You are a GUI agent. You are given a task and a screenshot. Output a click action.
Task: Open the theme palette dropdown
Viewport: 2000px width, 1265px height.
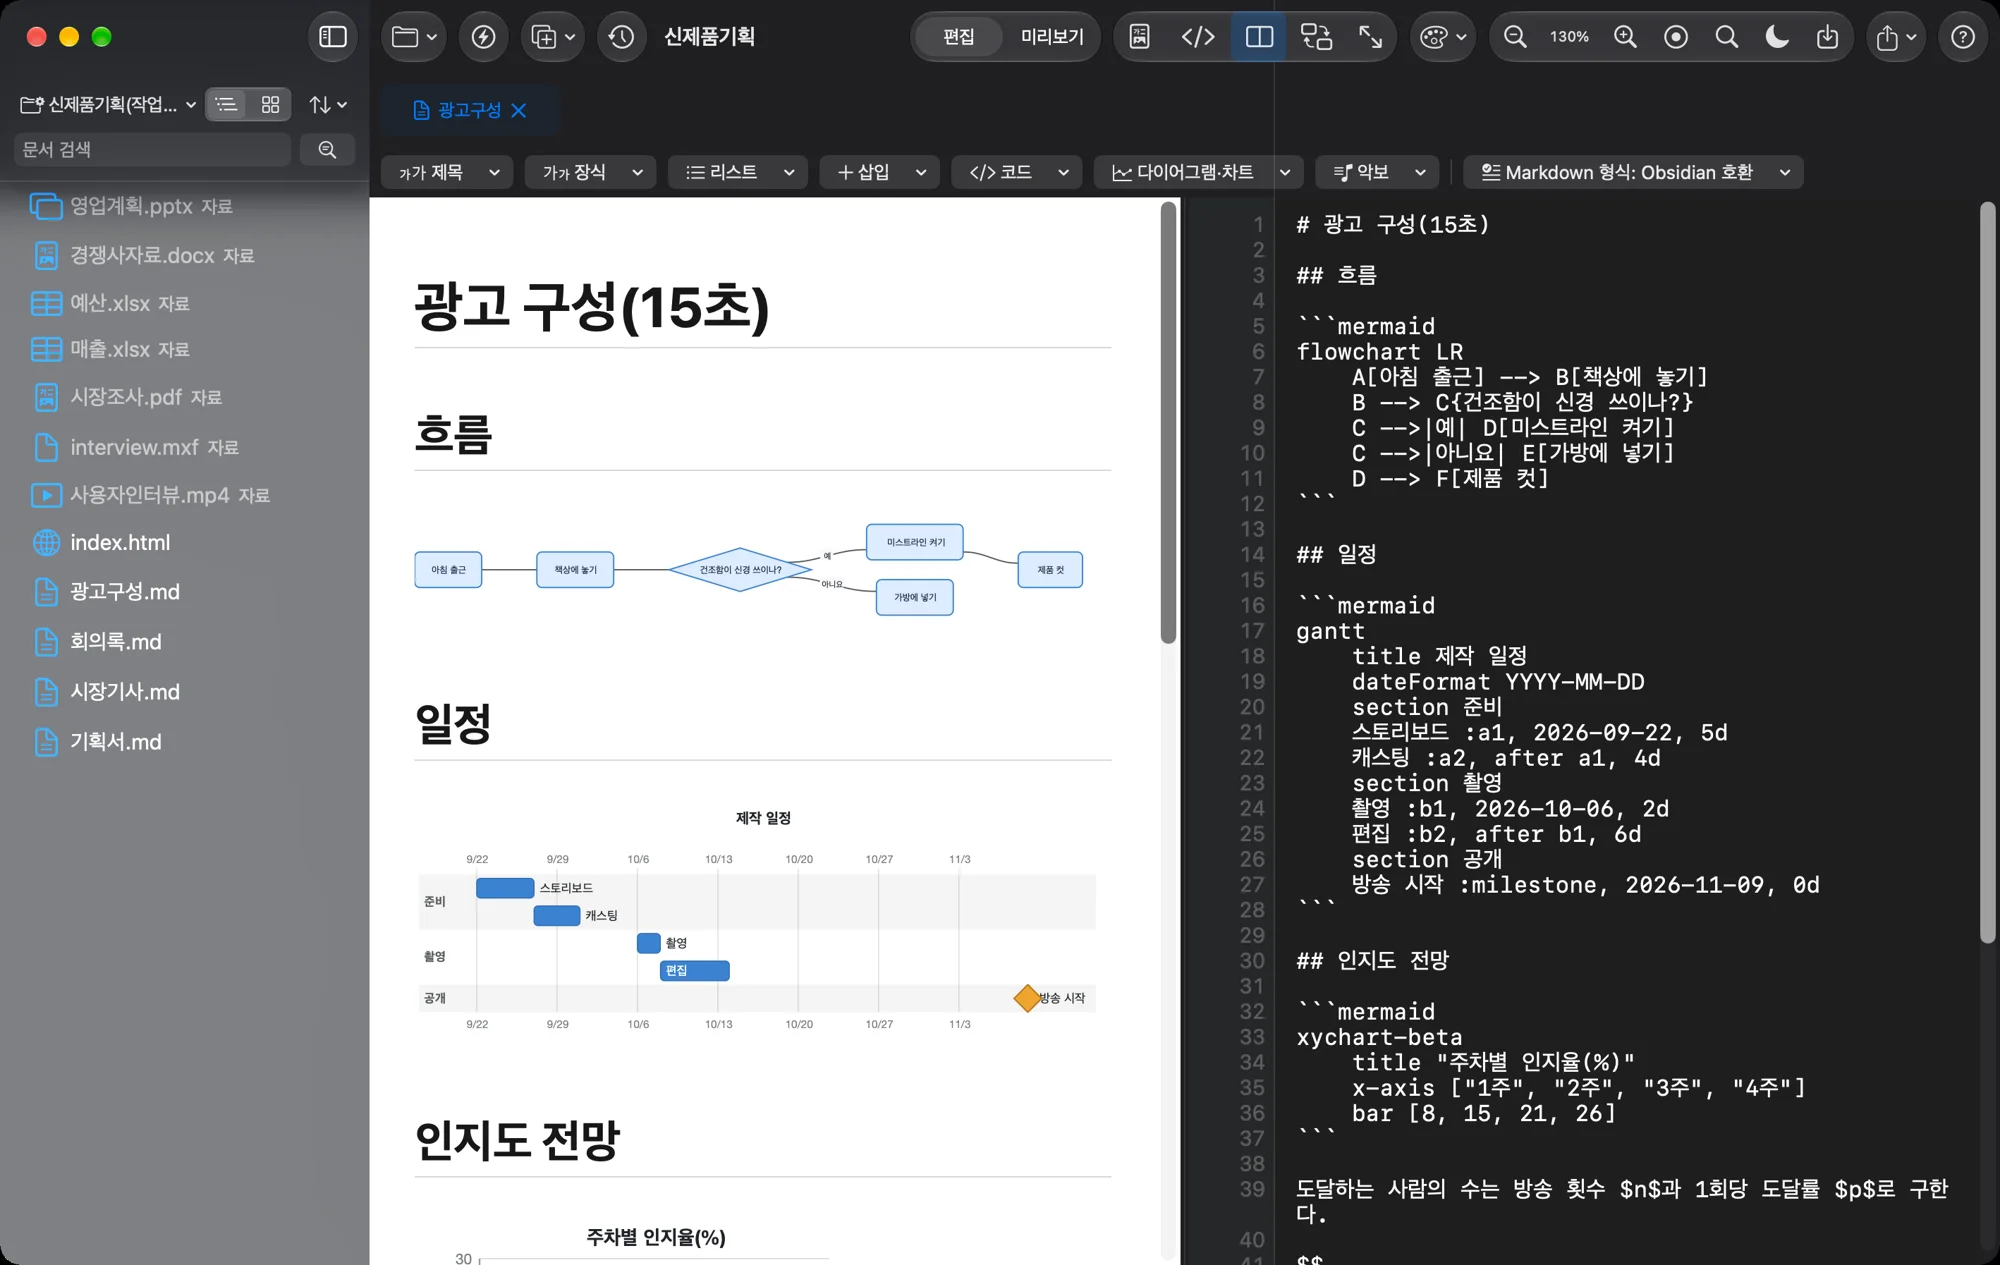pyautogui.click(x=1443, y=37)
